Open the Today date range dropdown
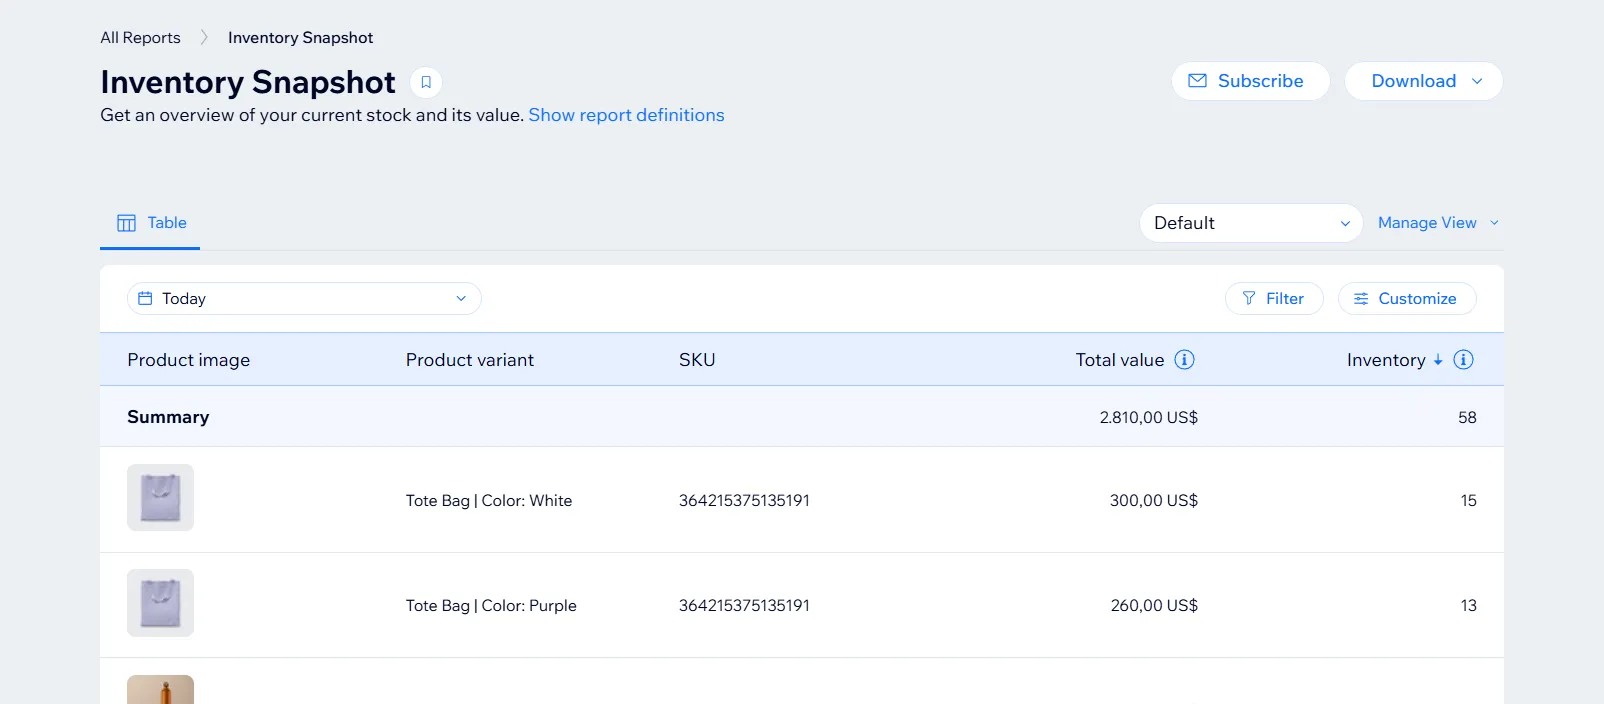Image resolution: width=1604 pixels, height=704 pixels. tap(304, 298)
